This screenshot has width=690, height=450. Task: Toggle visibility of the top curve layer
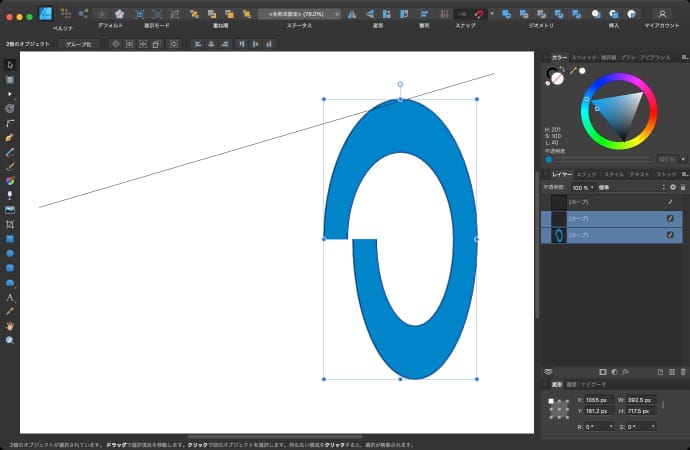(x=670, y=202)
